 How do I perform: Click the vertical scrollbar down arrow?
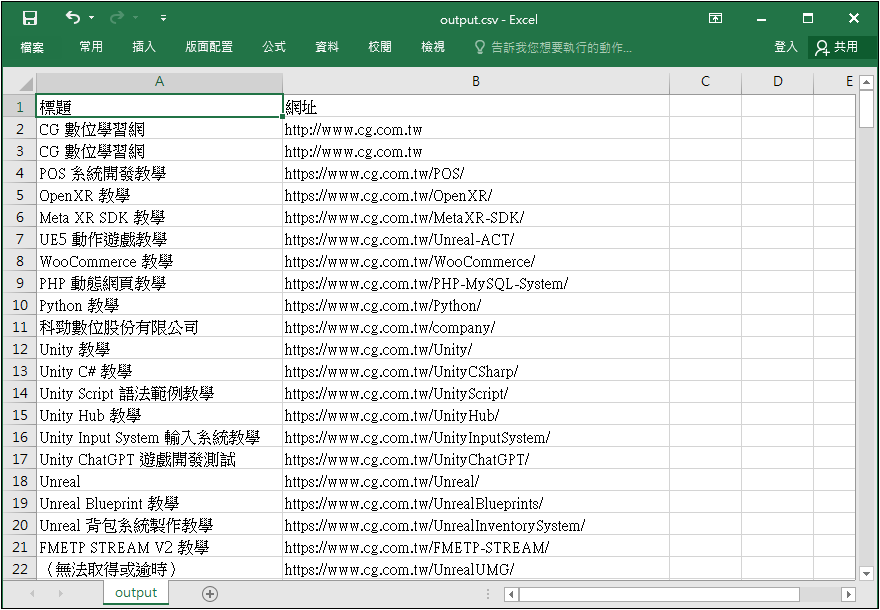point(866,573)
